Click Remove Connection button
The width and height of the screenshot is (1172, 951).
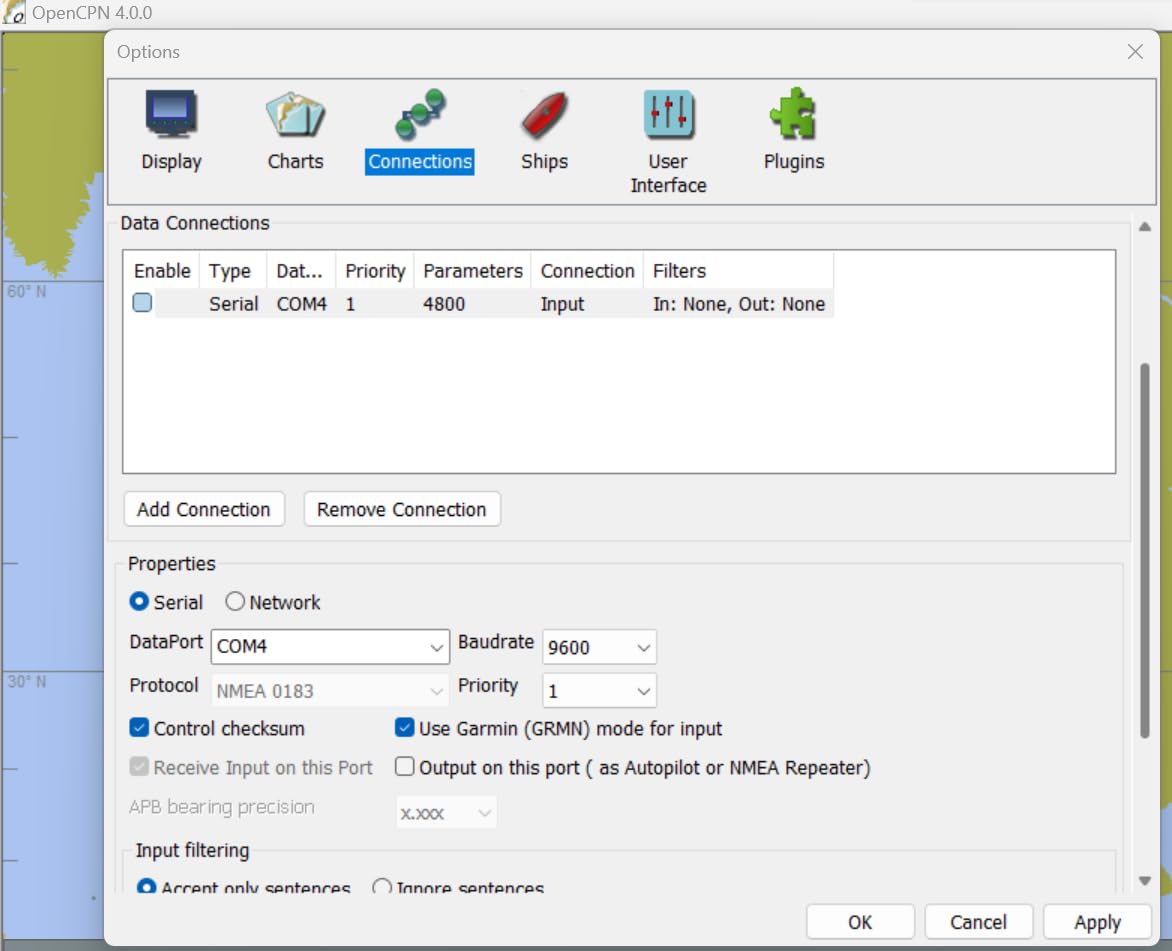coord(401,509)
